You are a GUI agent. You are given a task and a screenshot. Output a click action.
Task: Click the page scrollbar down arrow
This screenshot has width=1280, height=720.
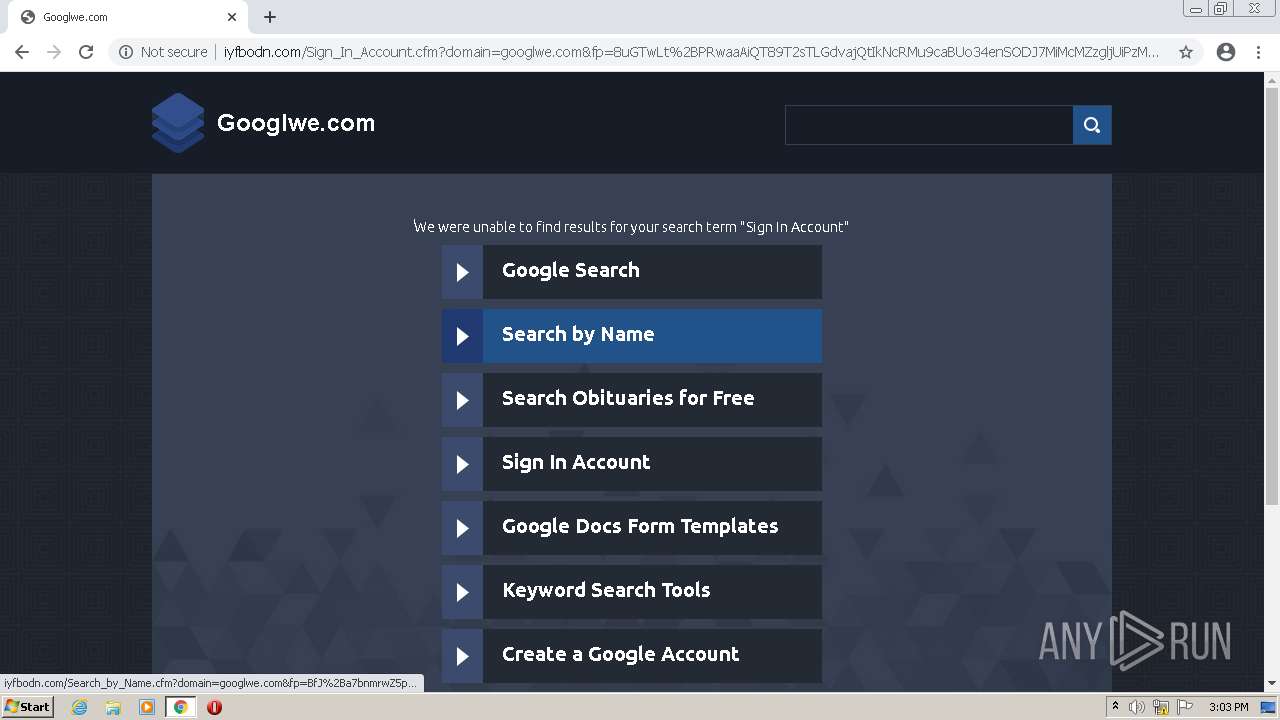pyautogui.click(x=1272, y=684)
